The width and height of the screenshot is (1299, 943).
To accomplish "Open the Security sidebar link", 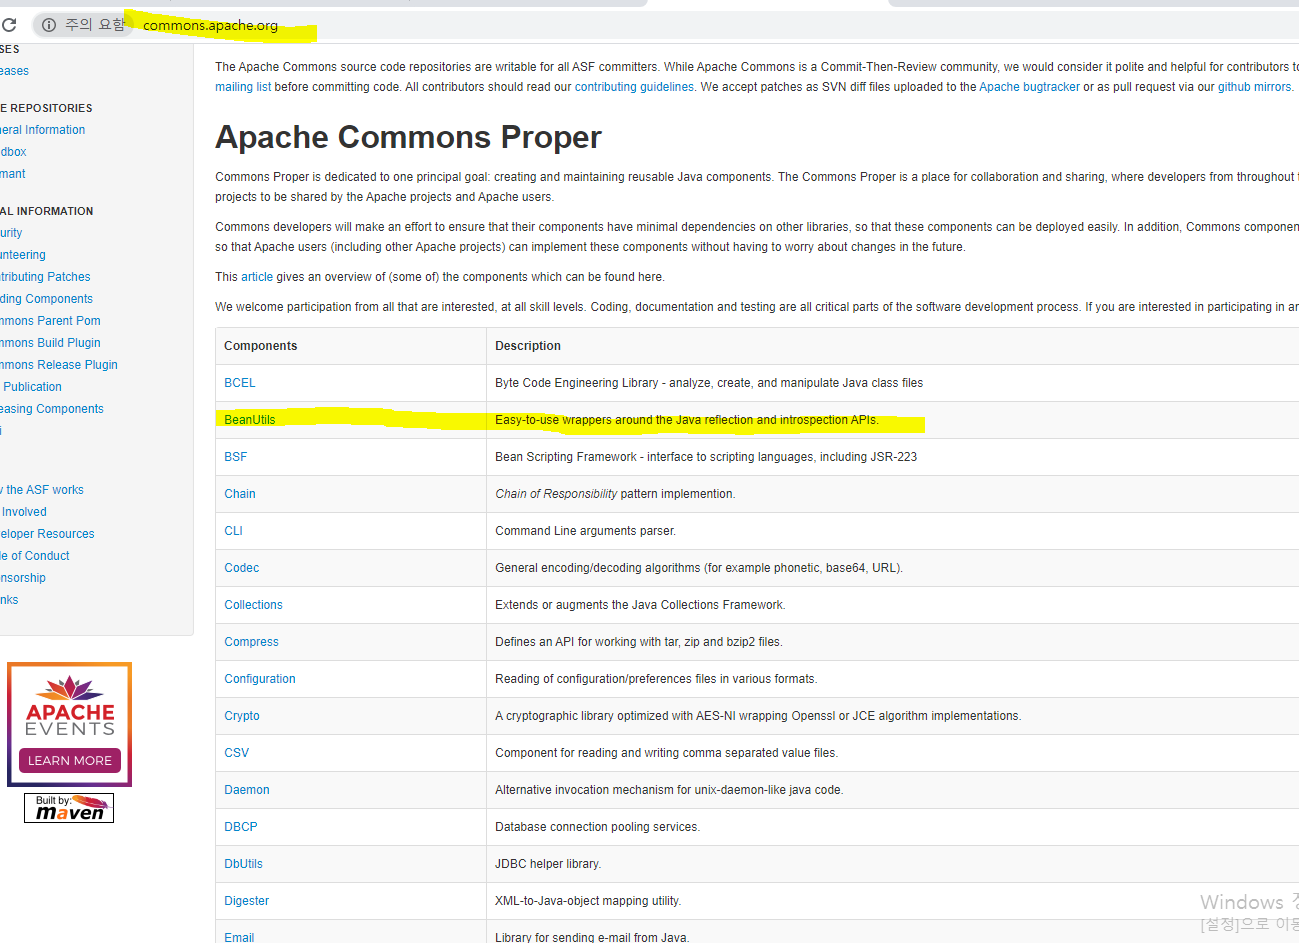I will (x=11, y=233).
